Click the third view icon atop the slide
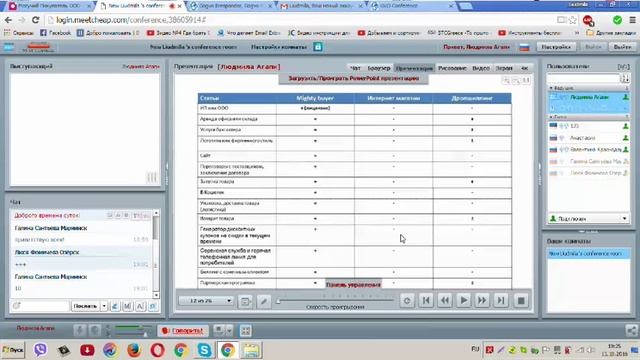This screenshot has width=640, height=360. 526,80
